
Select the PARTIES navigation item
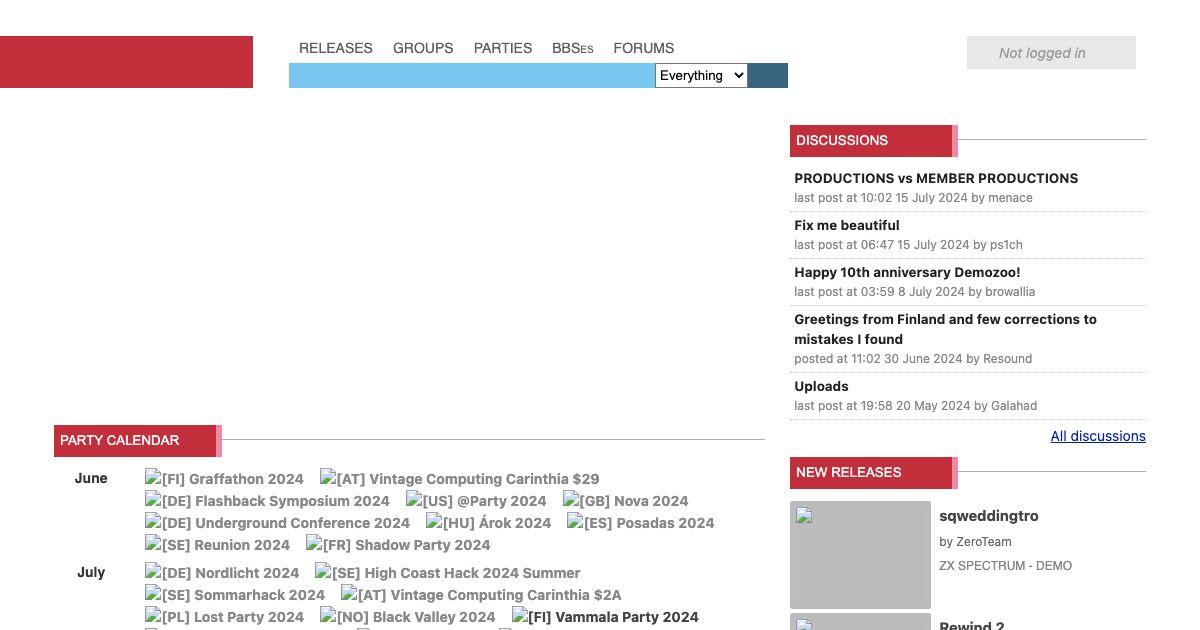click(x=503, y=48)
